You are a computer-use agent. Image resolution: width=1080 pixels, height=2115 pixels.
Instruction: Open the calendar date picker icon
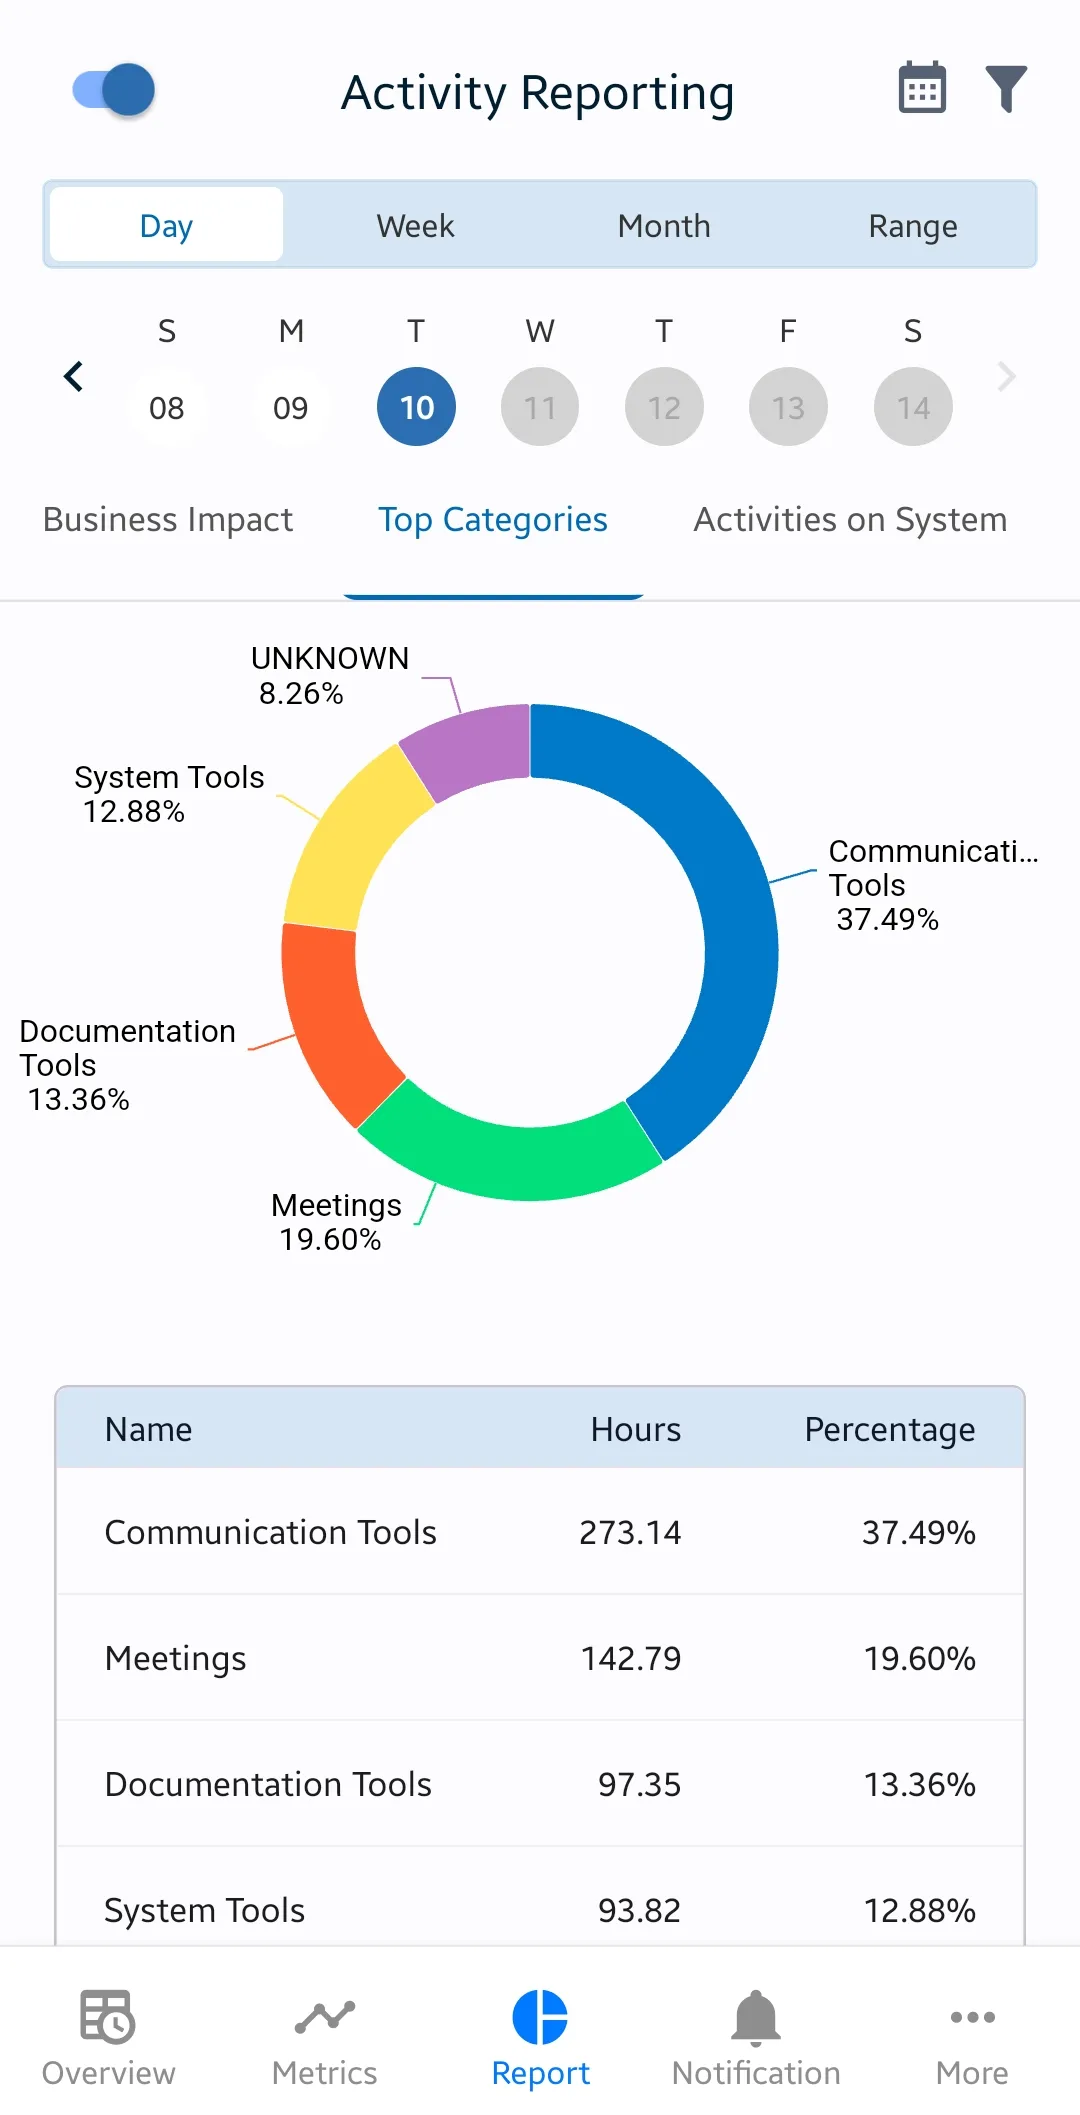[x=922, y=88]
